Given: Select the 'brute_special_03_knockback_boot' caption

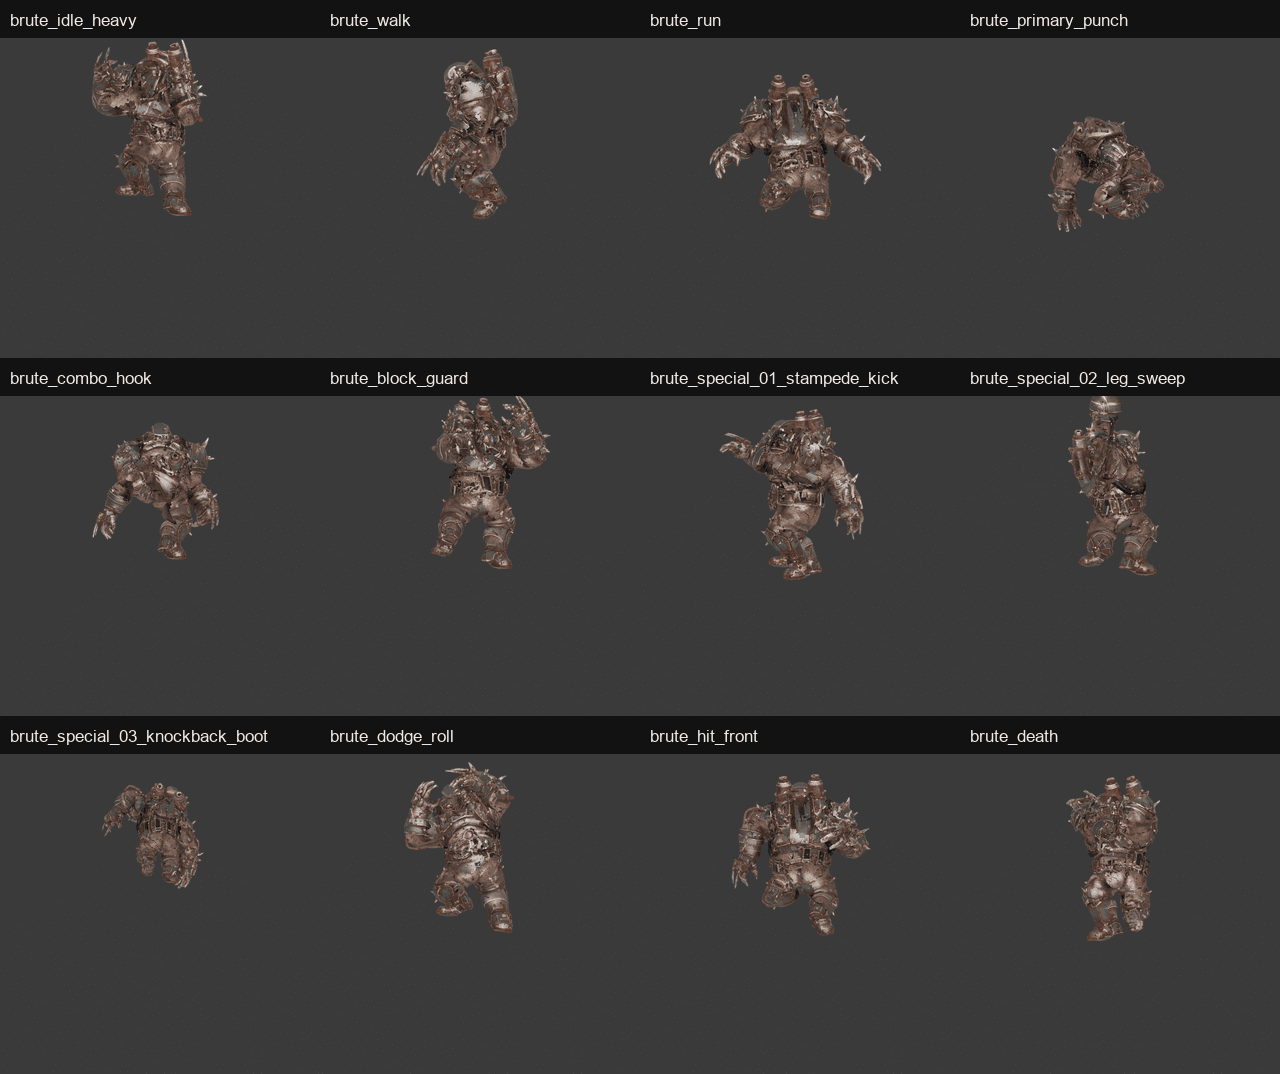Looking at the screenshot, I should pyautogui.click(x=139, y=736).
